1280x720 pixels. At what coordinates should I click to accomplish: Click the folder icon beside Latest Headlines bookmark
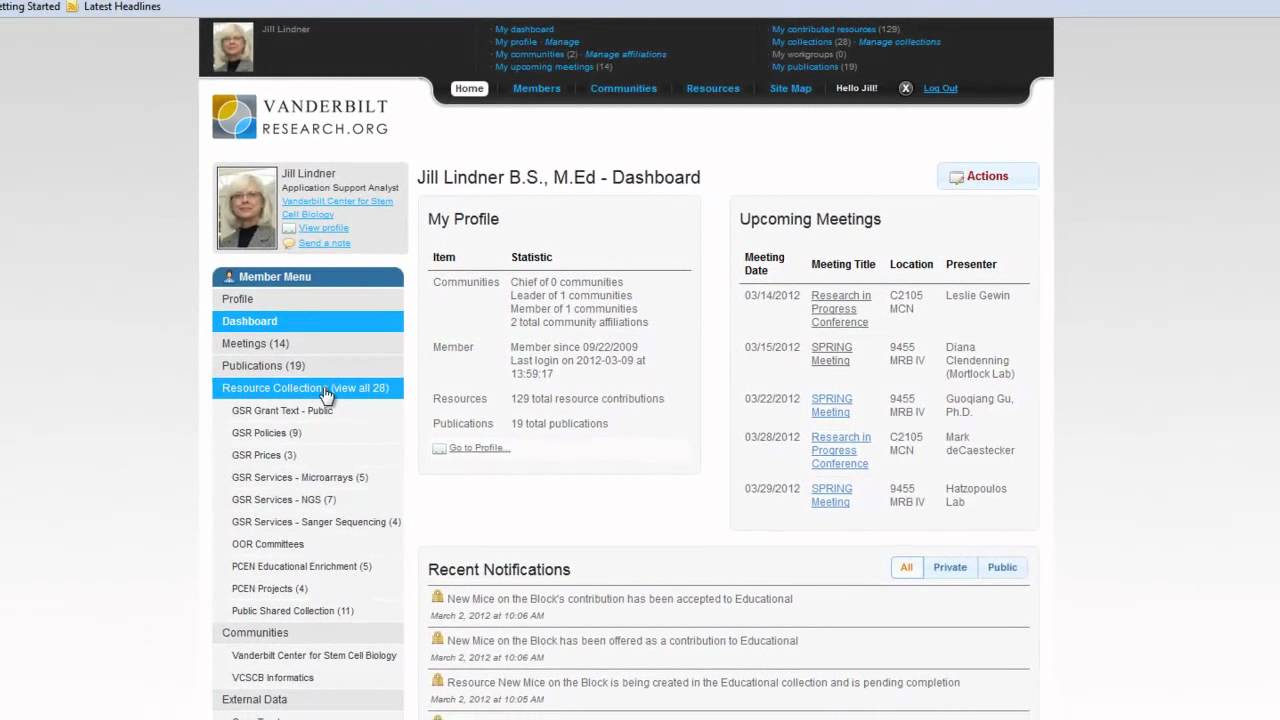72,6
